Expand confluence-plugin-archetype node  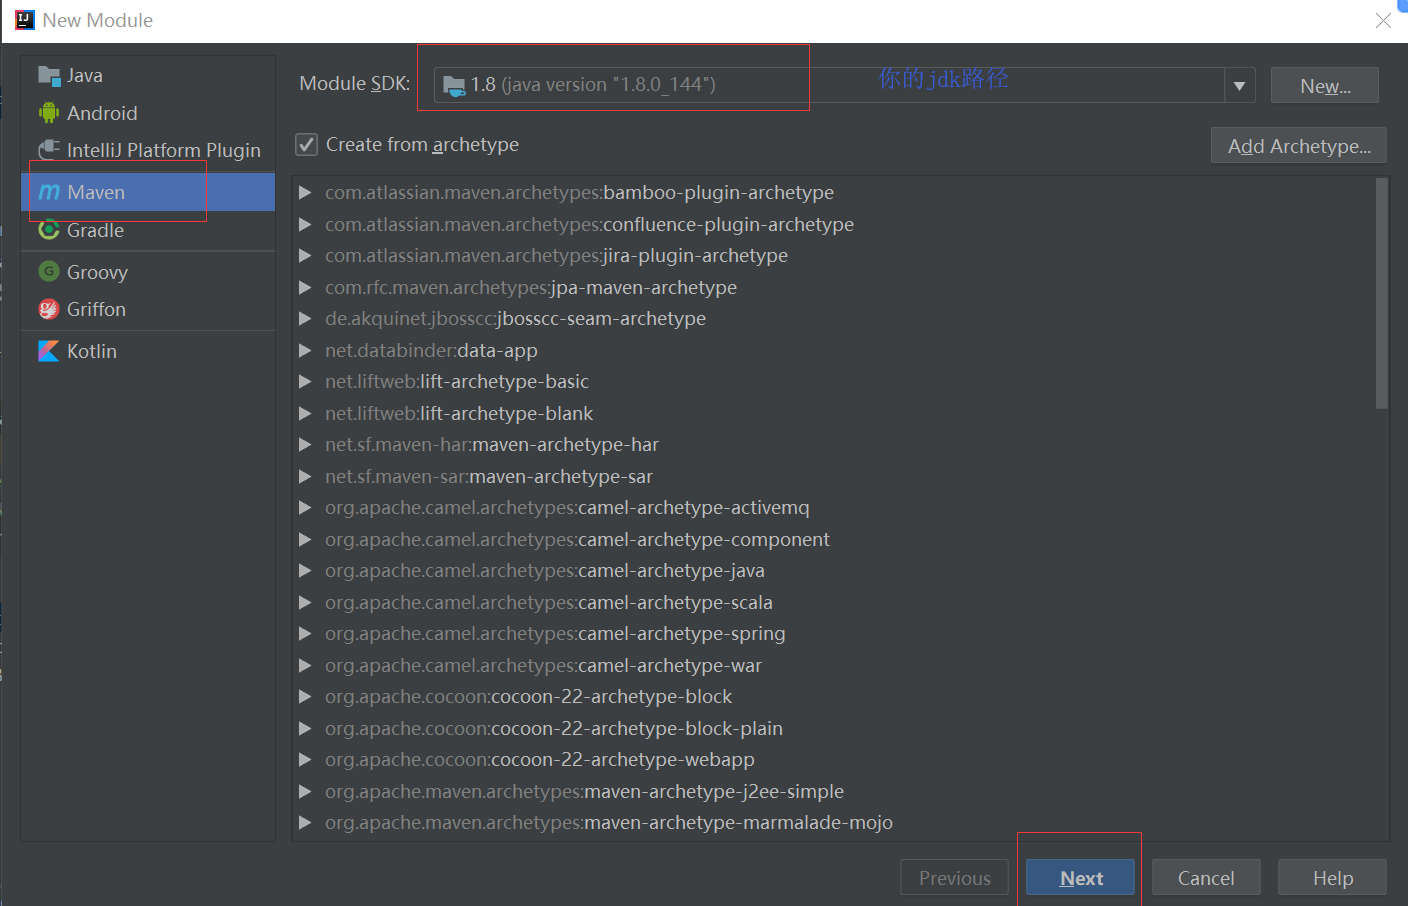pos(305,224)
